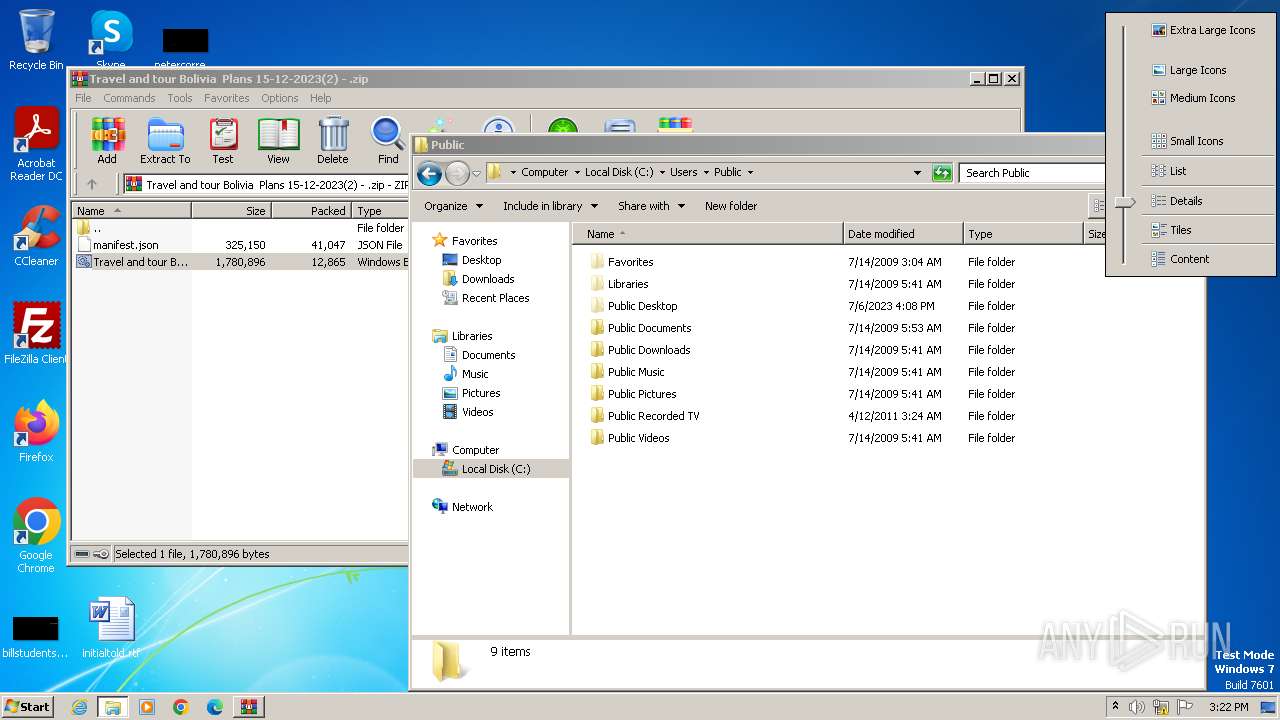Select Details view option
This screenshot has width=1280, height=720.
click(1177, 201)
